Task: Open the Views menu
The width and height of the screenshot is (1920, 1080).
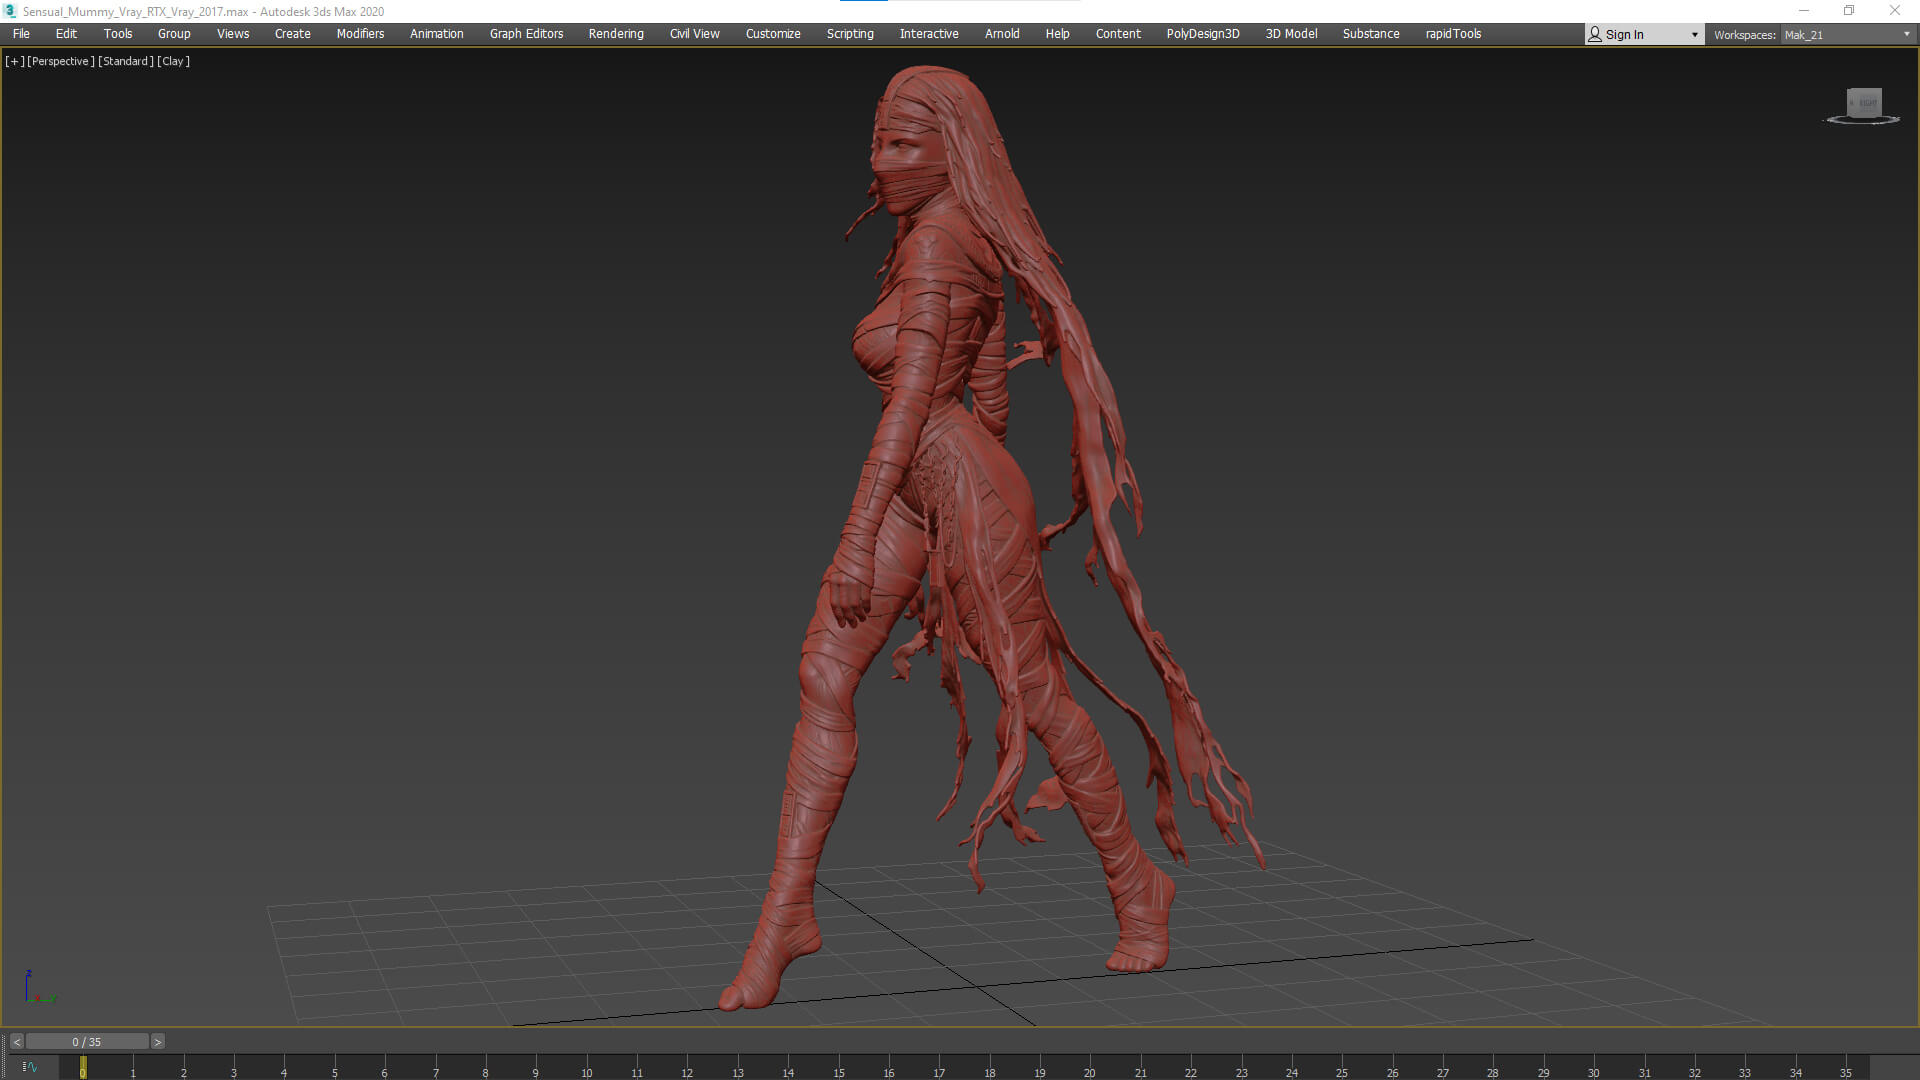Action: [233, 33]
